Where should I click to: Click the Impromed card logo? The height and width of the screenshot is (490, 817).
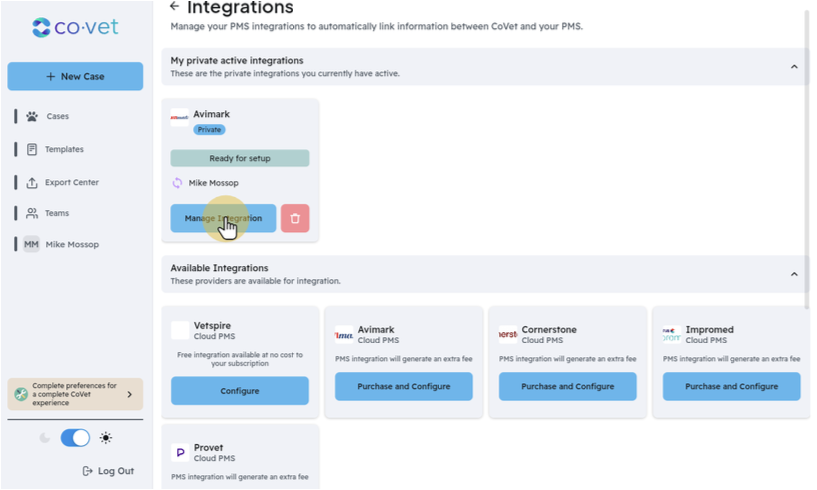(672, 335)
